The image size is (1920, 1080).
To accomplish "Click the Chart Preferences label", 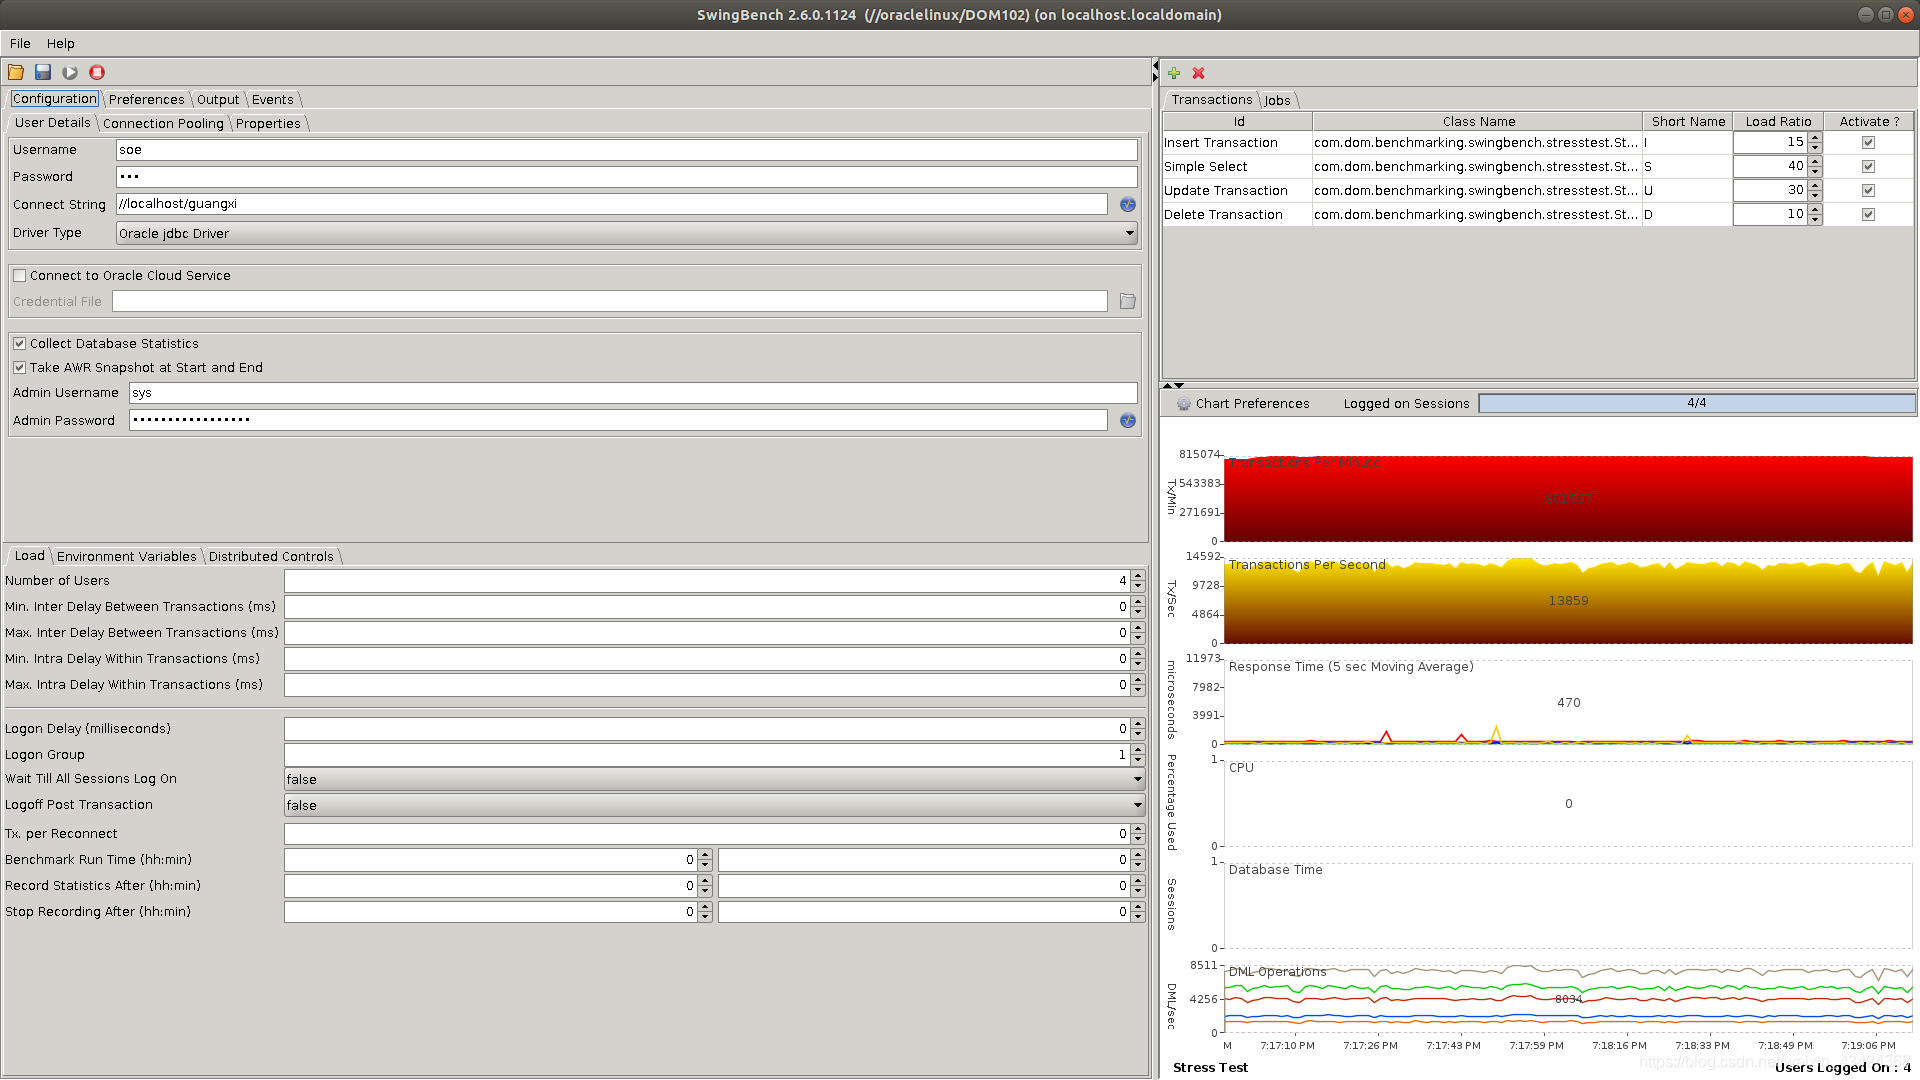I will point(1252,404).
